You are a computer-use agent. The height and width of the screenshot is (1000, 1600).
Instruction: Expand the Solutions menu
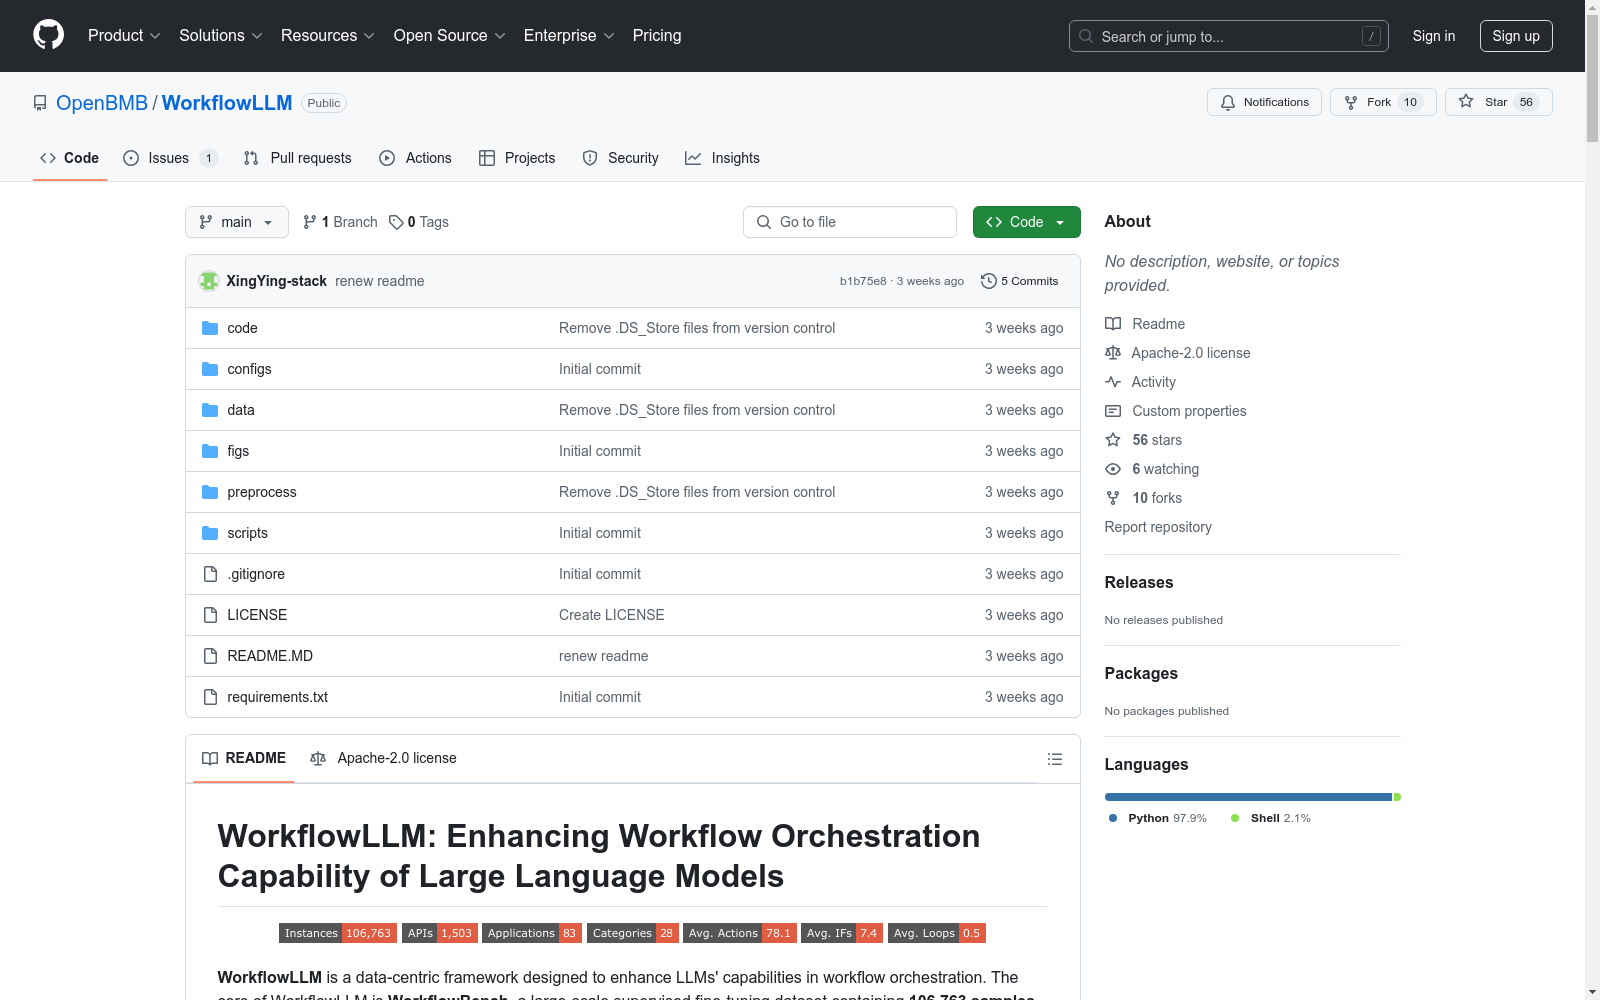[221, 36]
